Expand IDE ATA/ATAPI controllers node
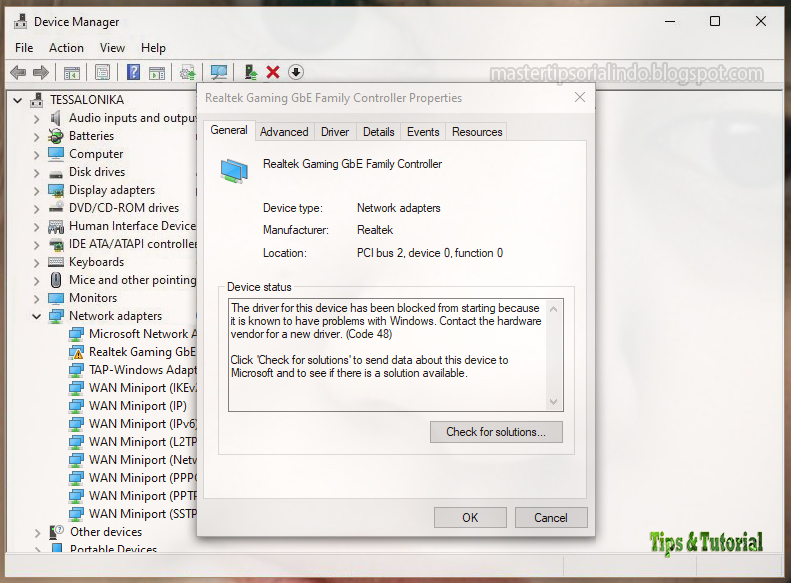This screenshot has width=791, height=583. 36,245
